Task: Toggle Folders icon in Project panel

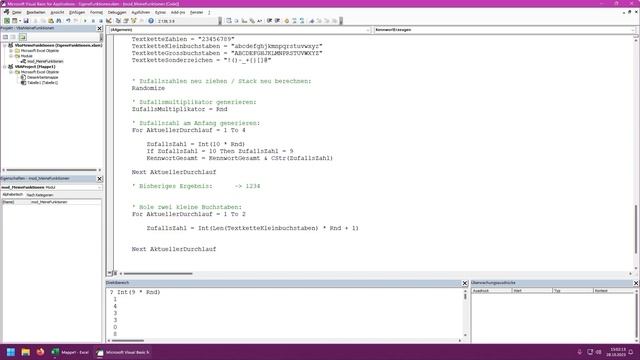Action: [x=22, y=37]
